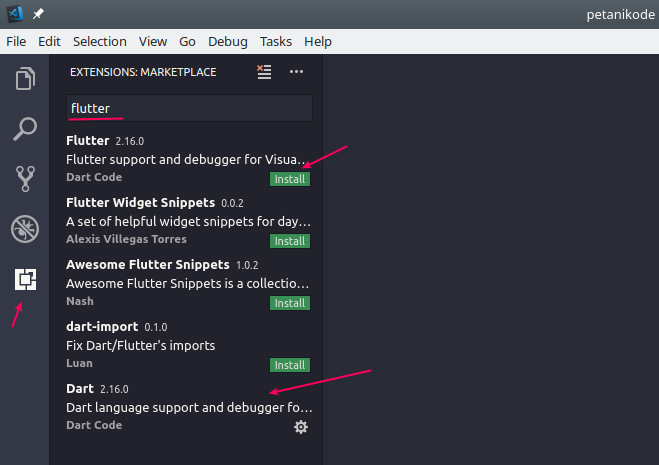Select the Extensions icon in activity bar

(25, 279)
